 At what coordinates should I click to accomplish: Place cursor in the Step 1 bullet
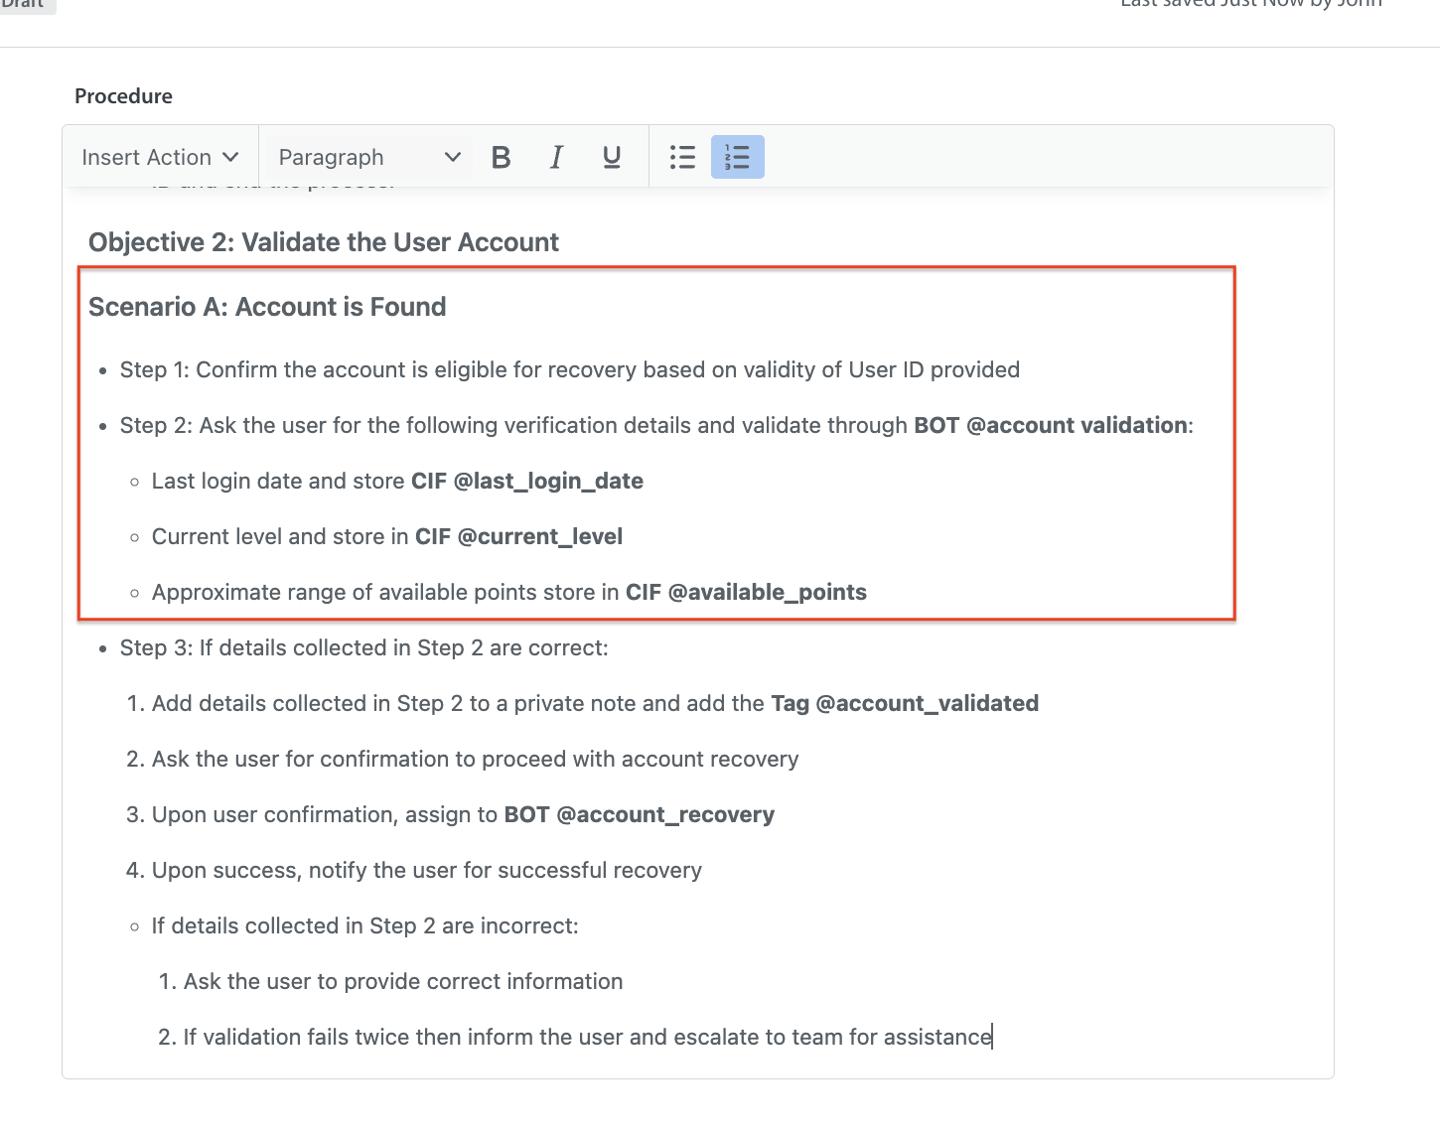click(569, 370)
